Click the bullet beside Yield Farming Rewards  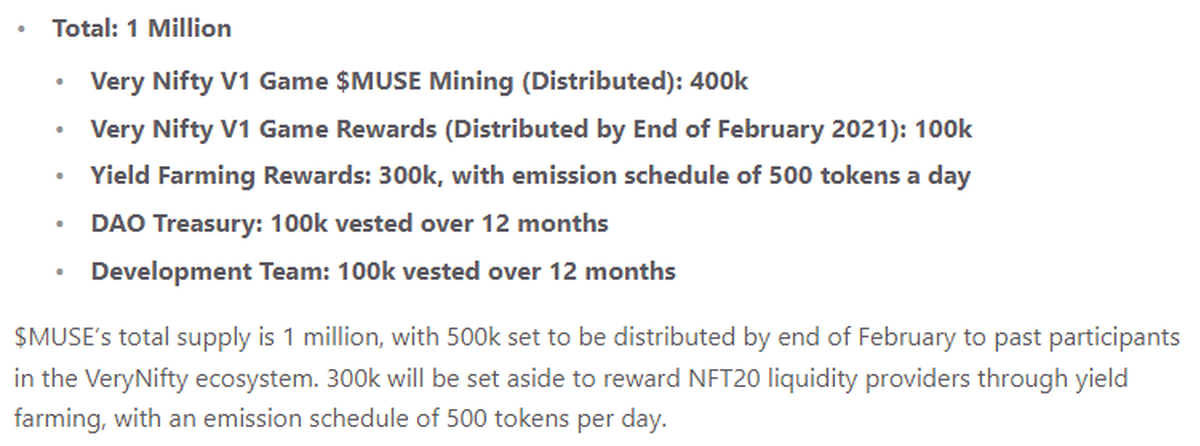64,177
